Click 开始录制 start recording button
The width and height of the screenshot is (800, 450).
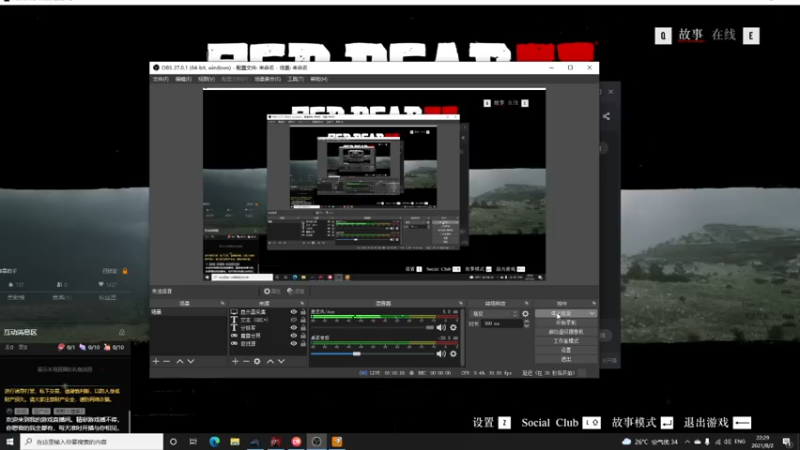[x=566, y=323]
